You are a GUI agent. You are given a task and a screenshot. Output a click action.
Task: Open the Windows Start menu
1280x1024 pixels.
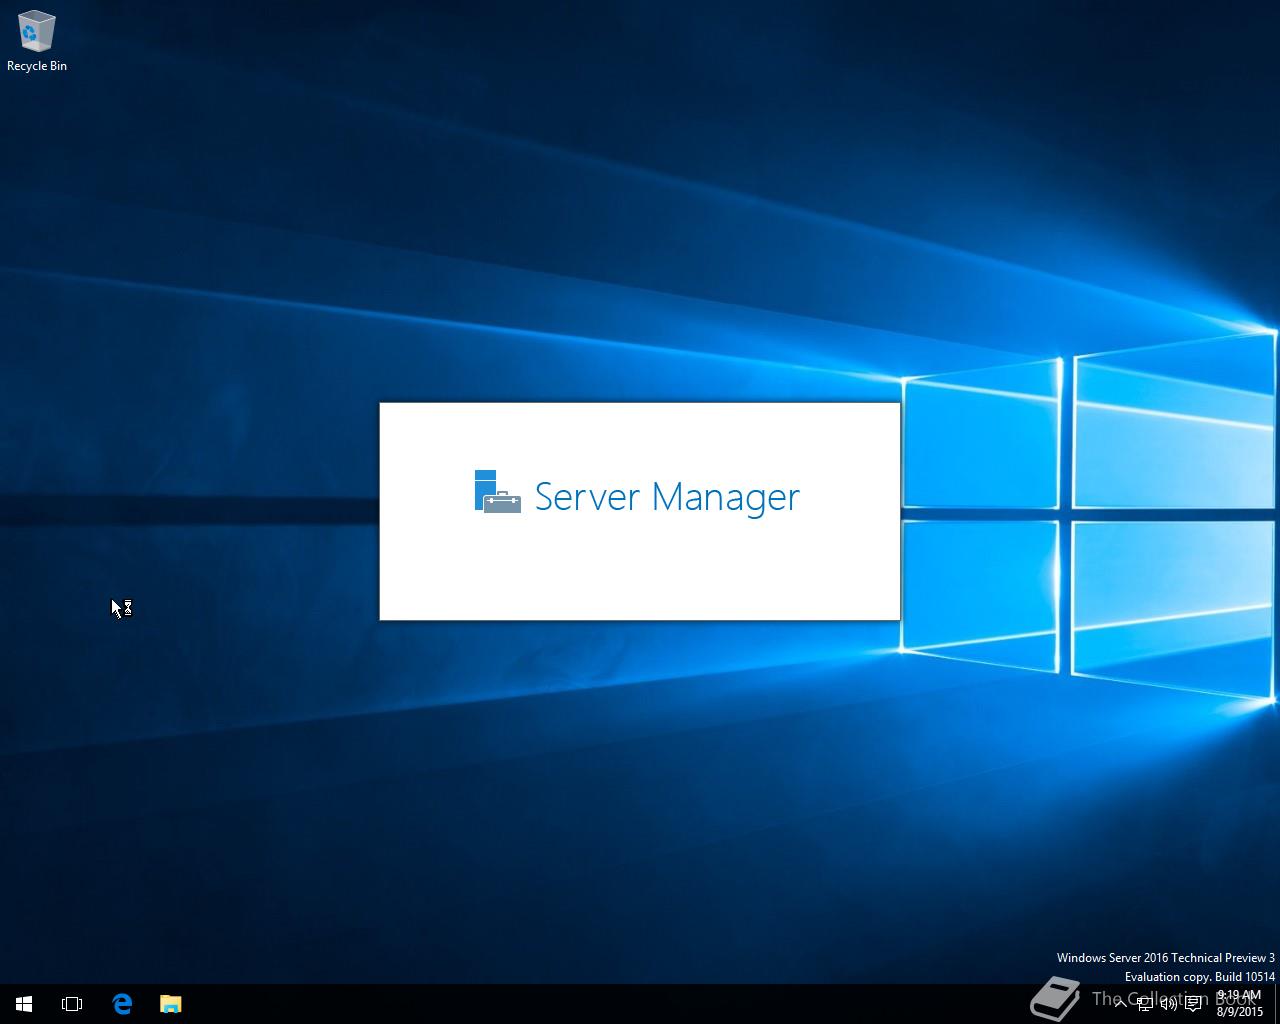click(24, 1004)
